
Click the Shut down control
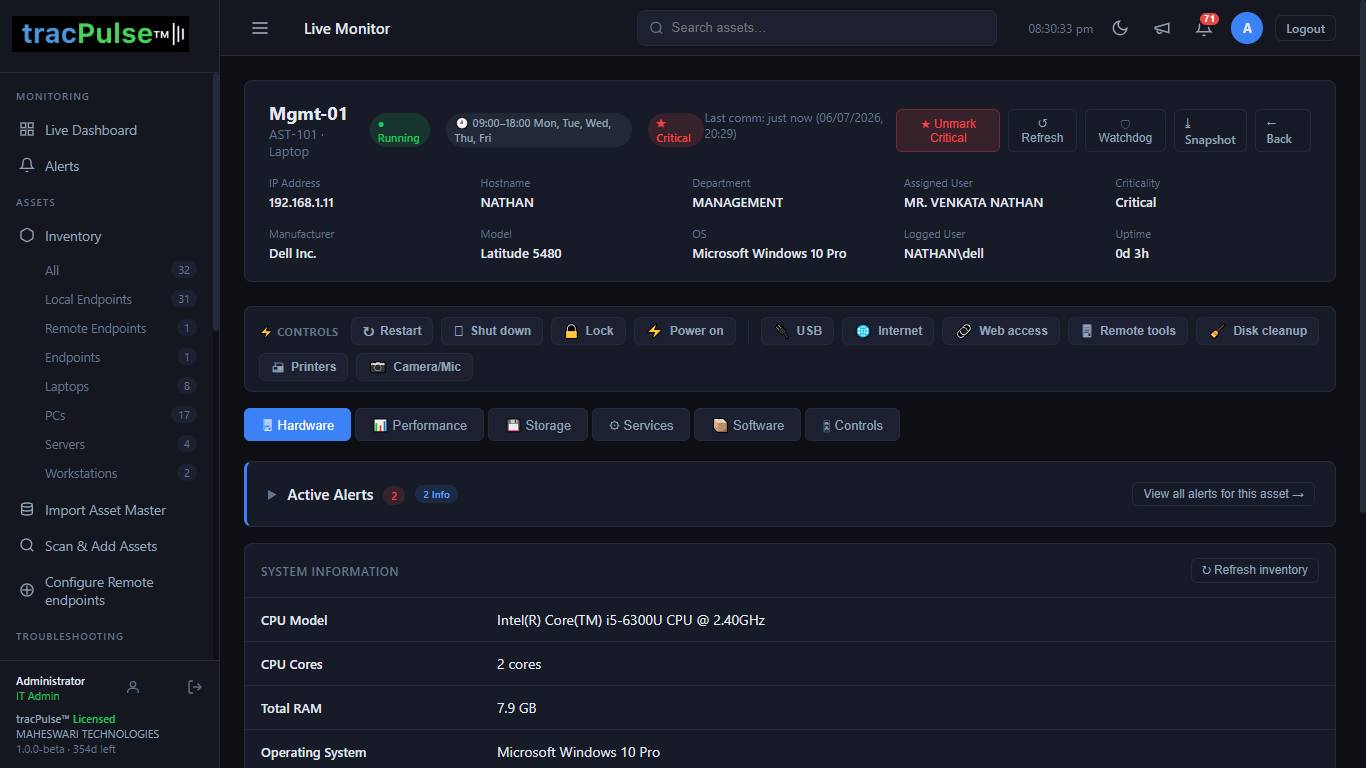coord(492,331)
